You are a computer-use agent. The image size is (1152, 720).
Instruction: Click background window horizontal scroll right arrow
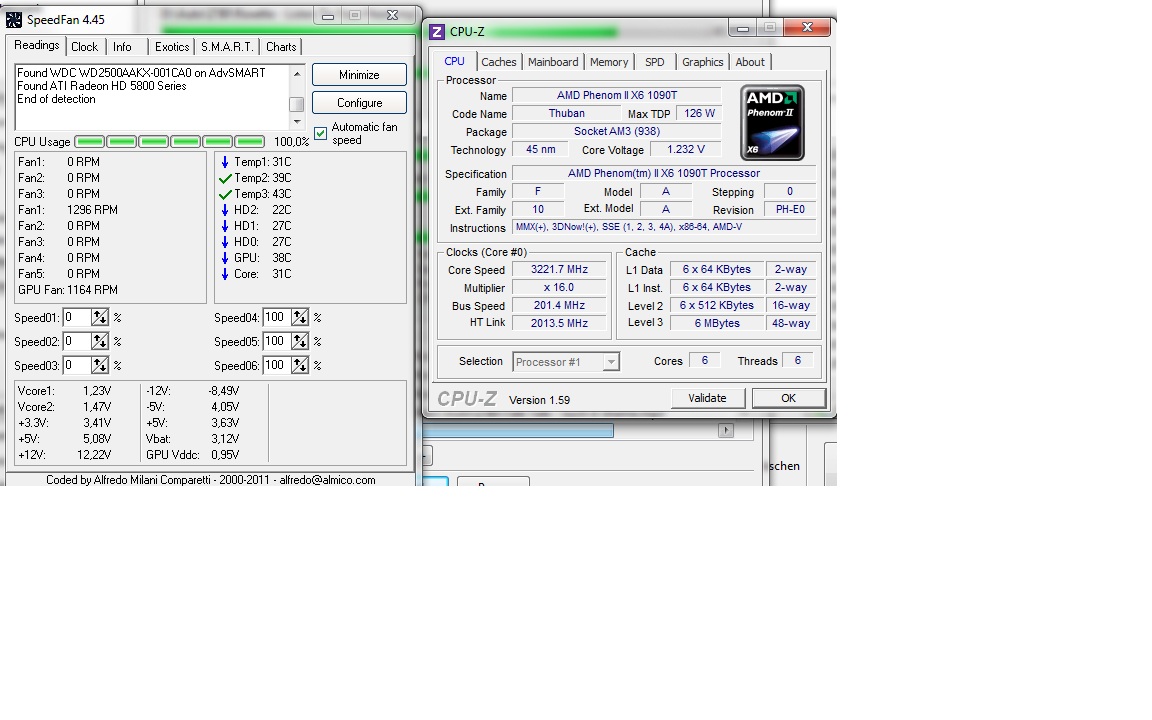point(726,431)
